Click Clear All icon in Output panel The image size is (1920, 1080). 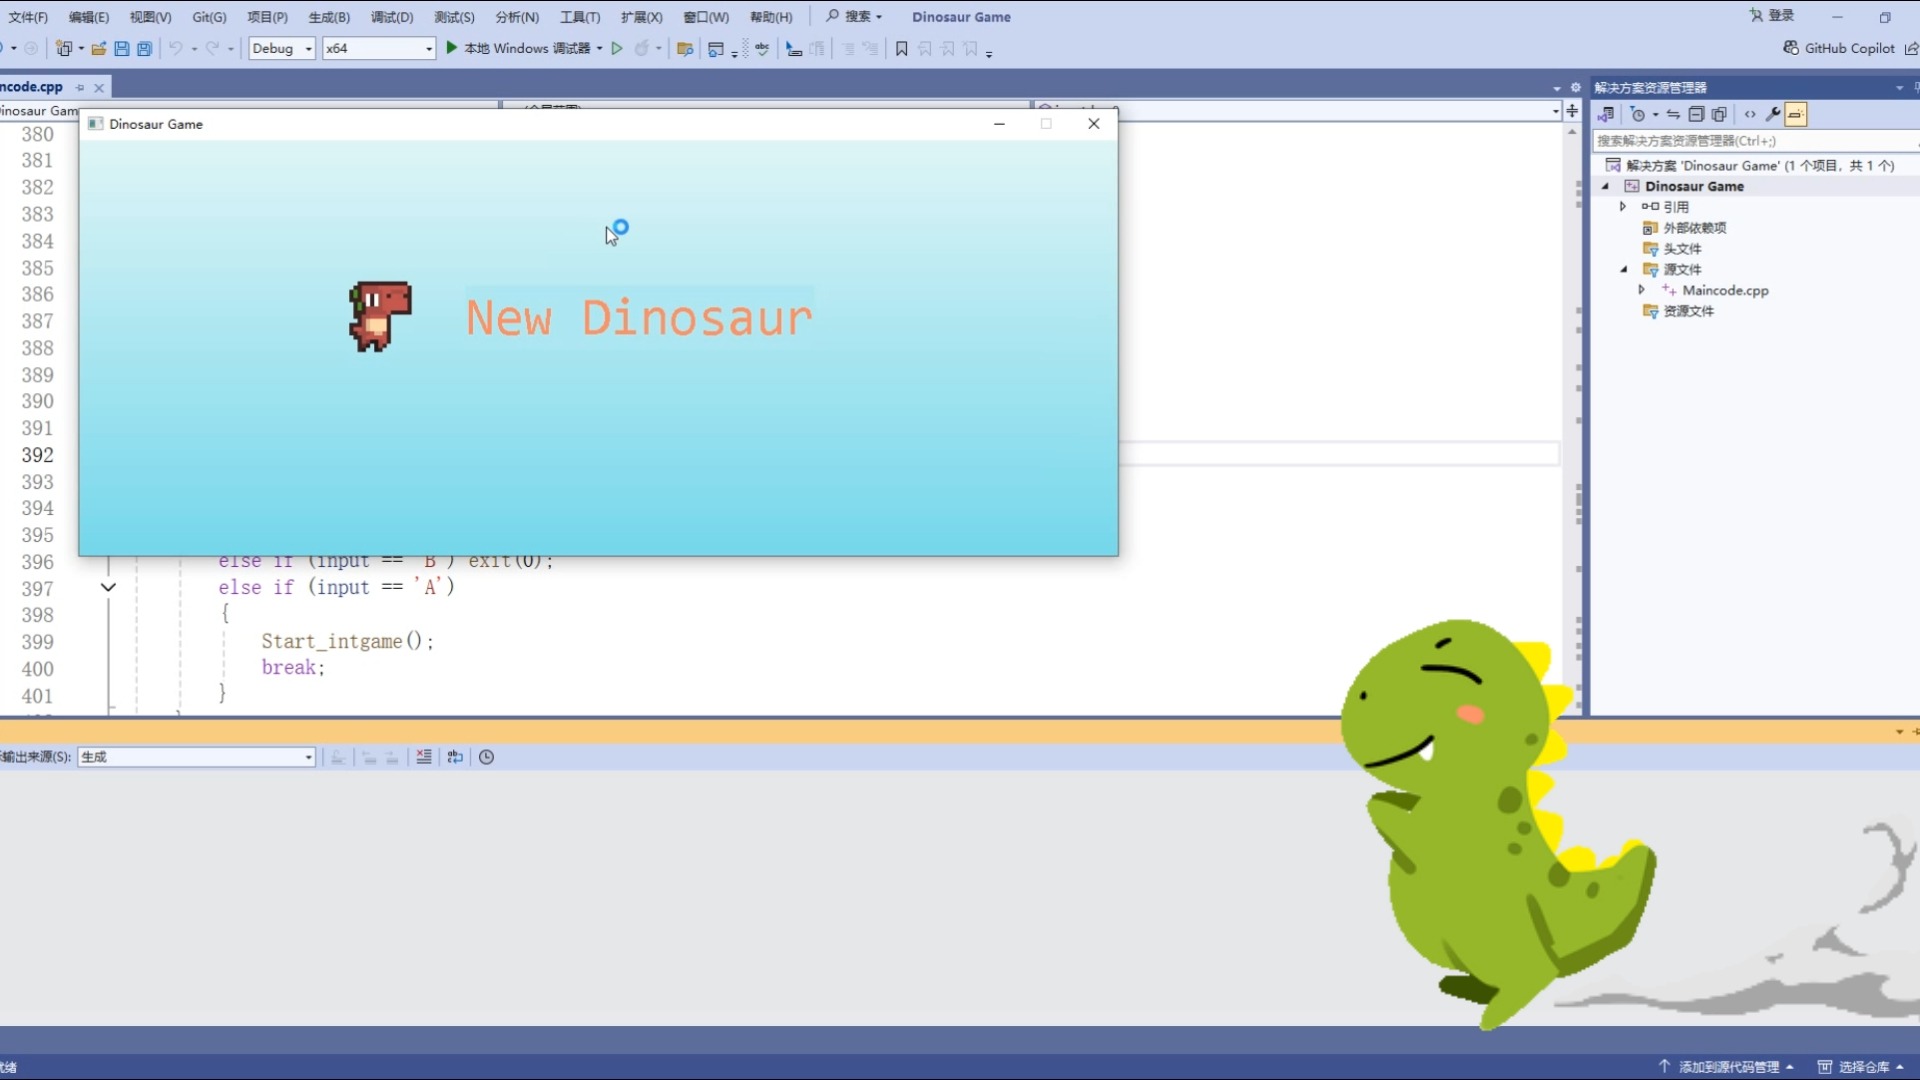[x=424, y=757]
